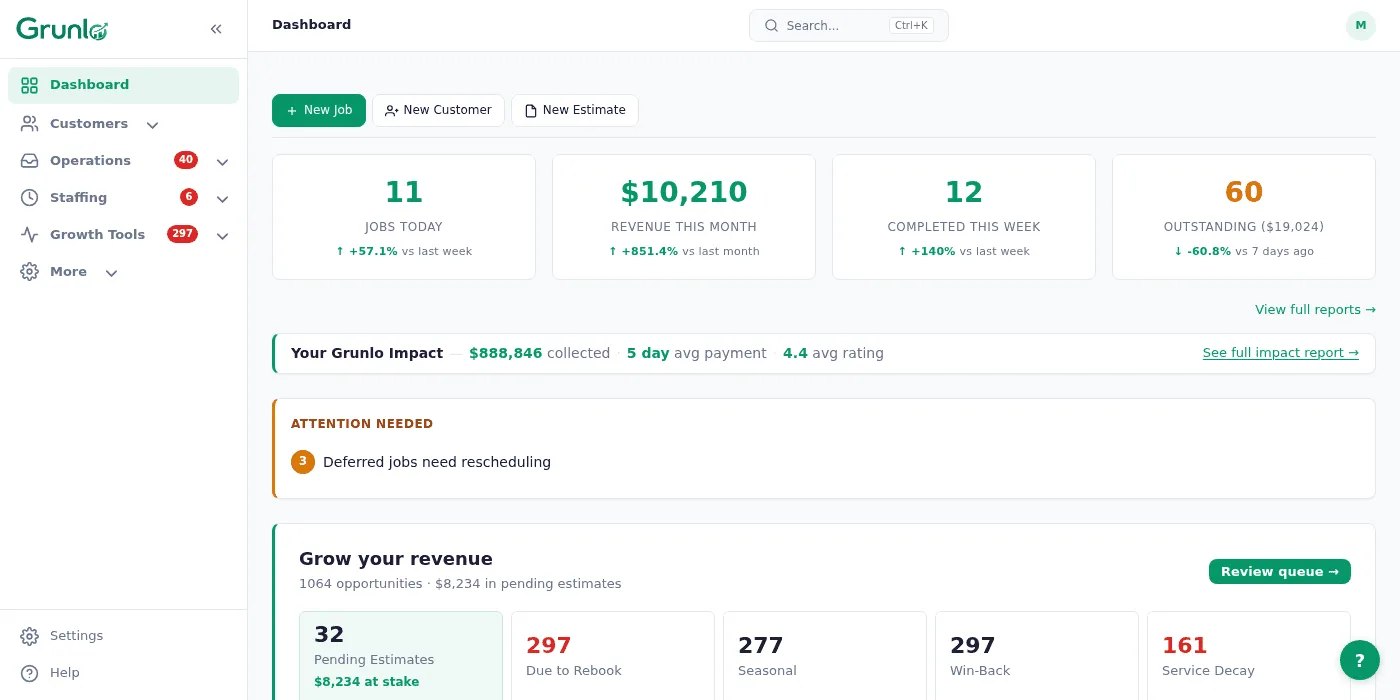Click the Operations inbox icon
Viewport: 1400px width, 700px height.
30,161
